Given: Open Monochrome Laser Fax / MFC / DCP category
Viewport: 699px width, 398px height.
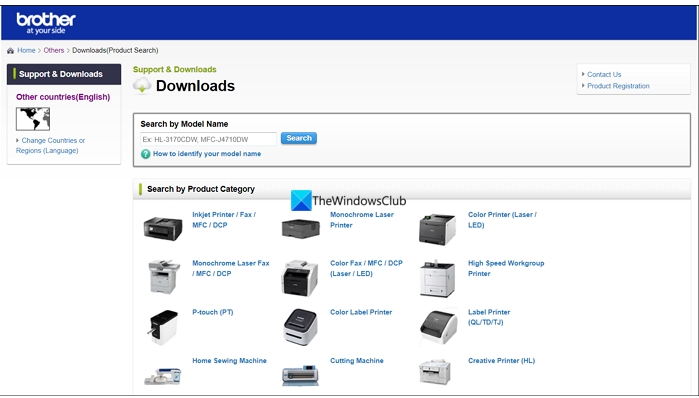Looking at the screenshot, I should (230, 268).
